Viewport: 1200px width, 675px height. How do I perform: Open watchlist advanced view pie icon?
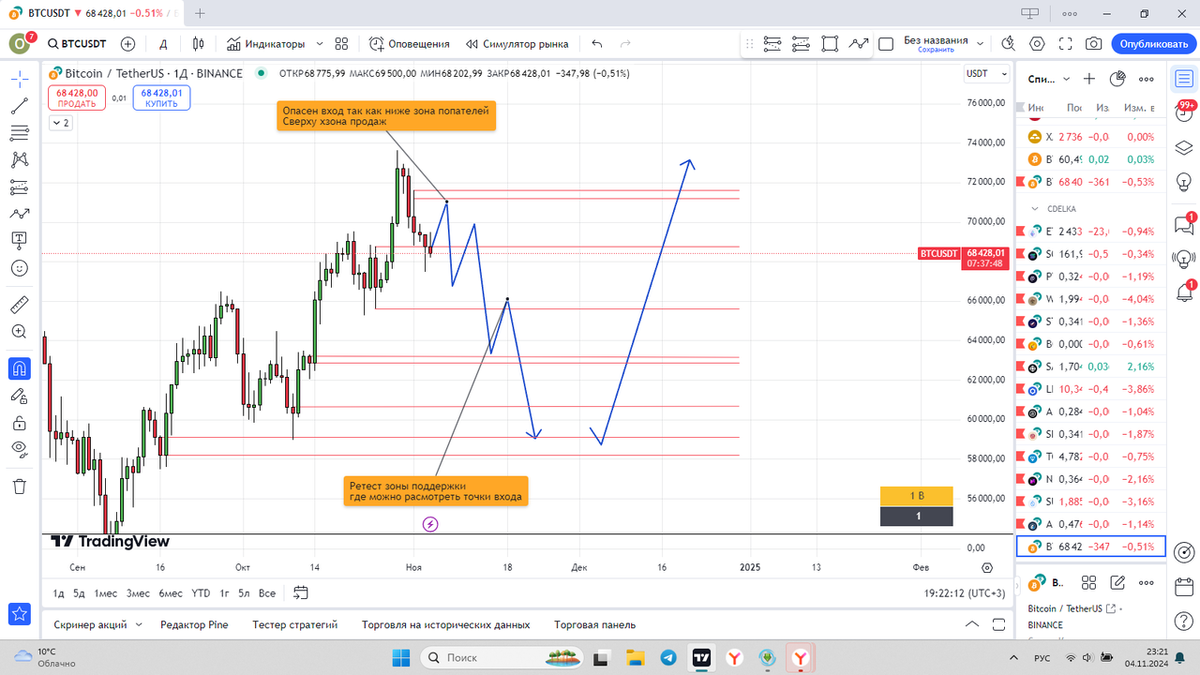pyautogui.click(x=1117, y=79)
